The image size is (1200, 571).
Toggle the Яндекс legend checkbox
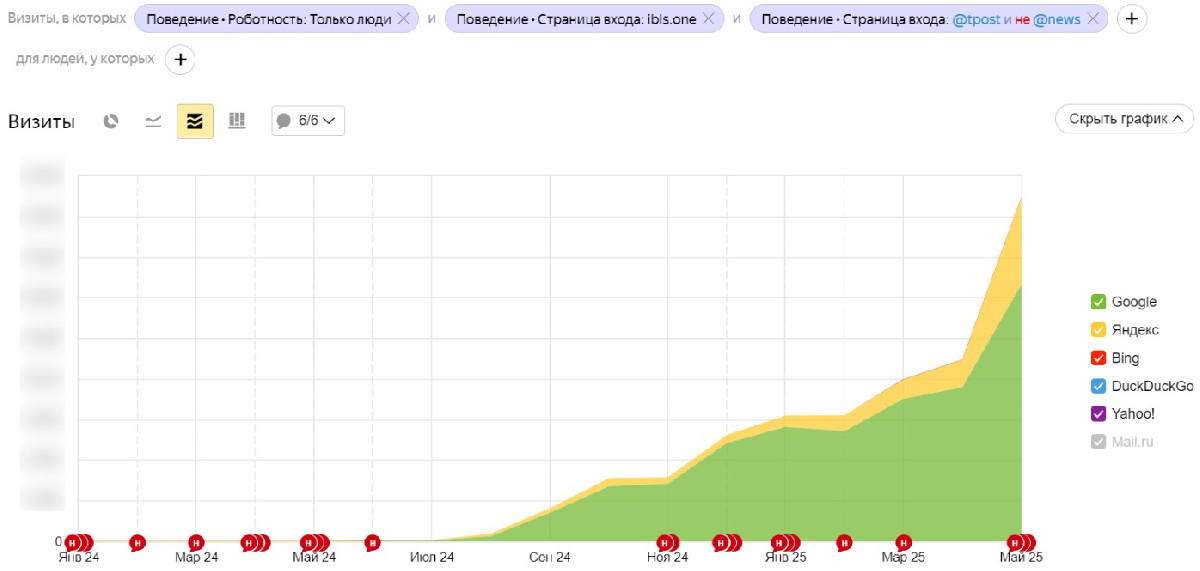1098,330
